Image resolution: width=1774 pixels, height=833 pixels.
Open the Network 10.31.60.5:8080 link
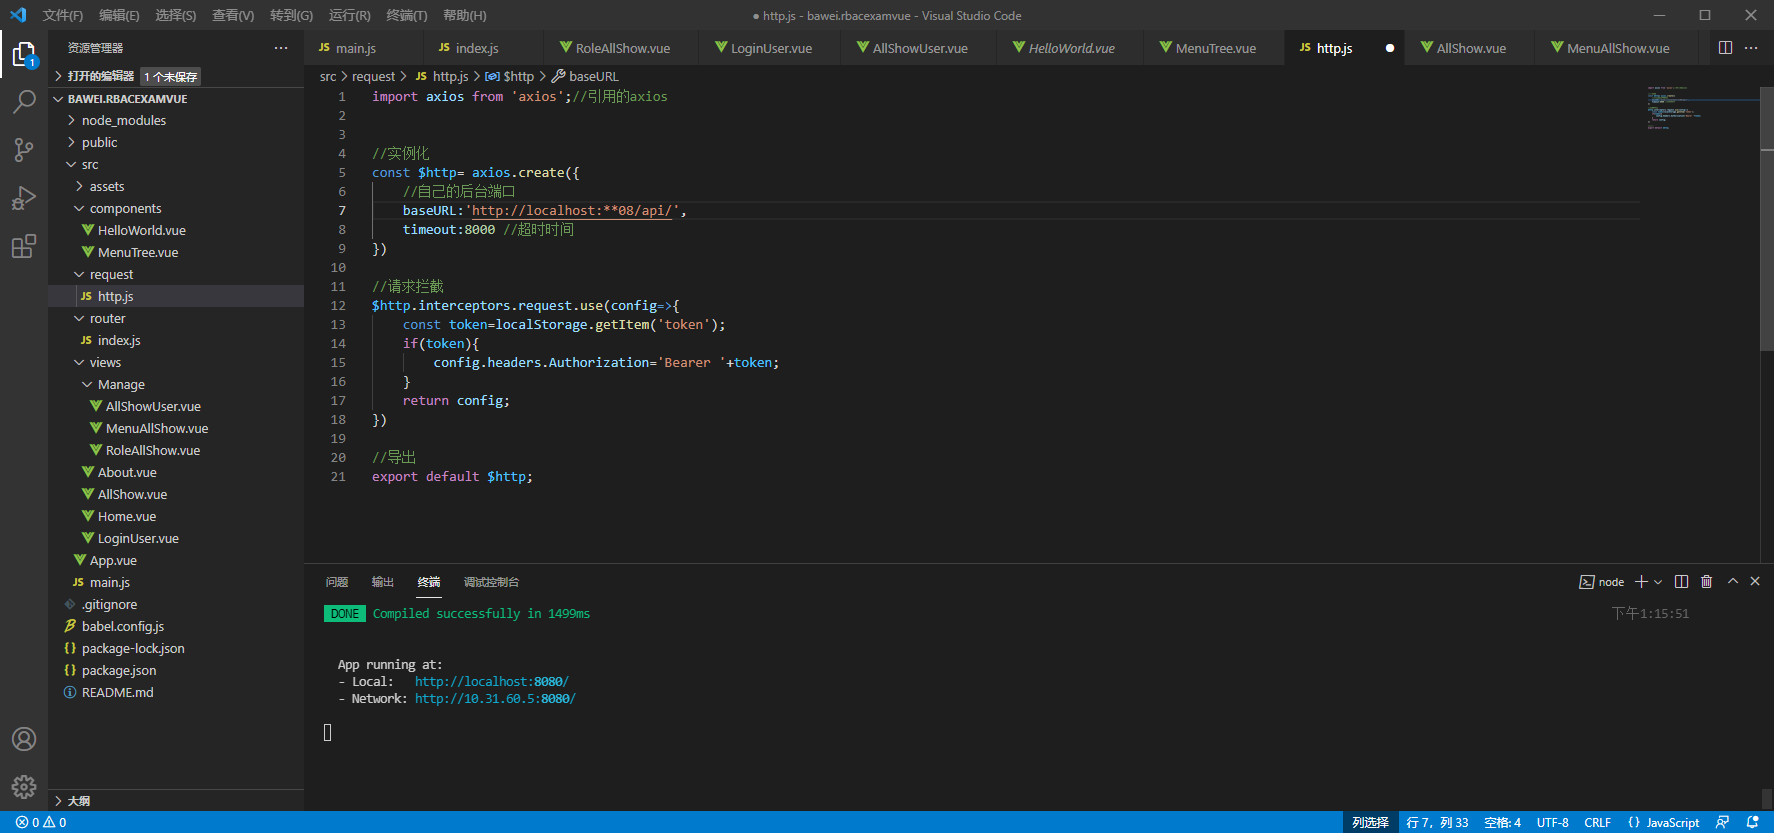[x=495, y=699]
